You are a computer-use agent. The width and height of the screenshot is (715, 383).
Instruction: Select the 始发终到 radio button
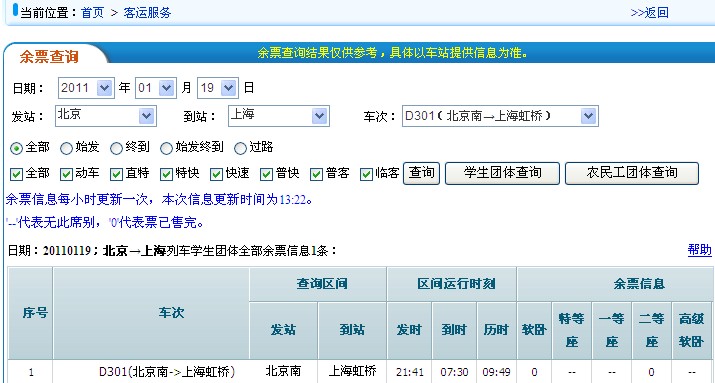click(x=167, y=149)
